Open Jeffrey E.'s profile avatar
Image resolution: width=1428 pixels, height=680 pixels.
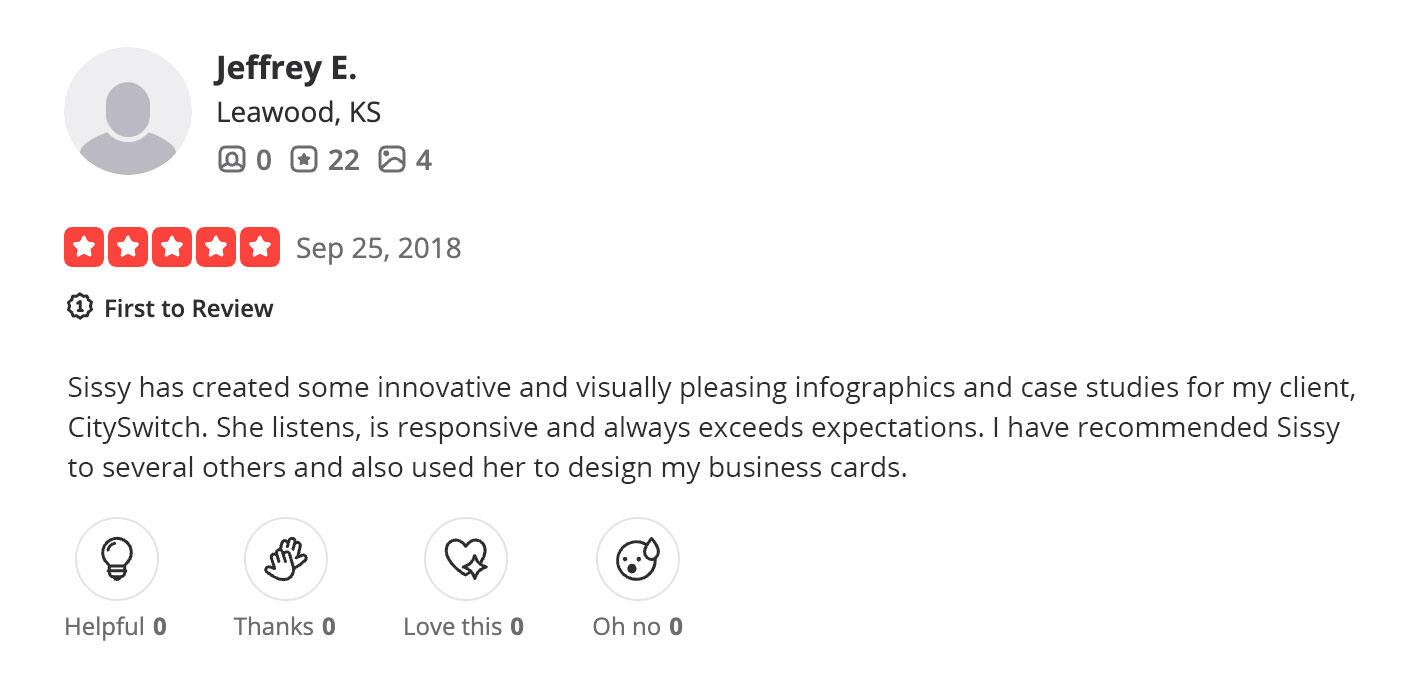tap(128, 111)
